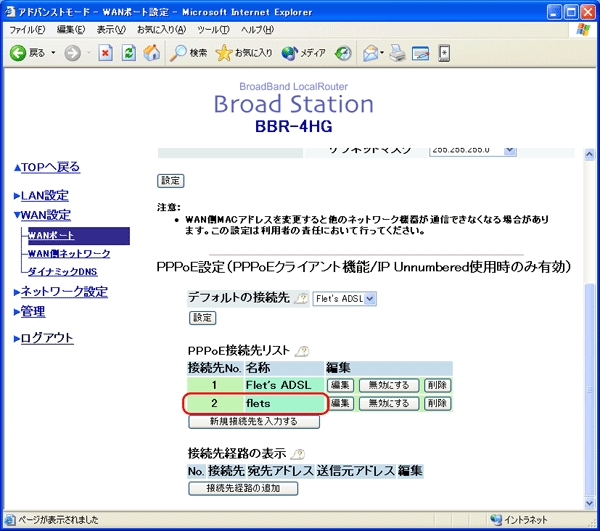
Task: Open the ファイル(F) menu
Action: 27,29
